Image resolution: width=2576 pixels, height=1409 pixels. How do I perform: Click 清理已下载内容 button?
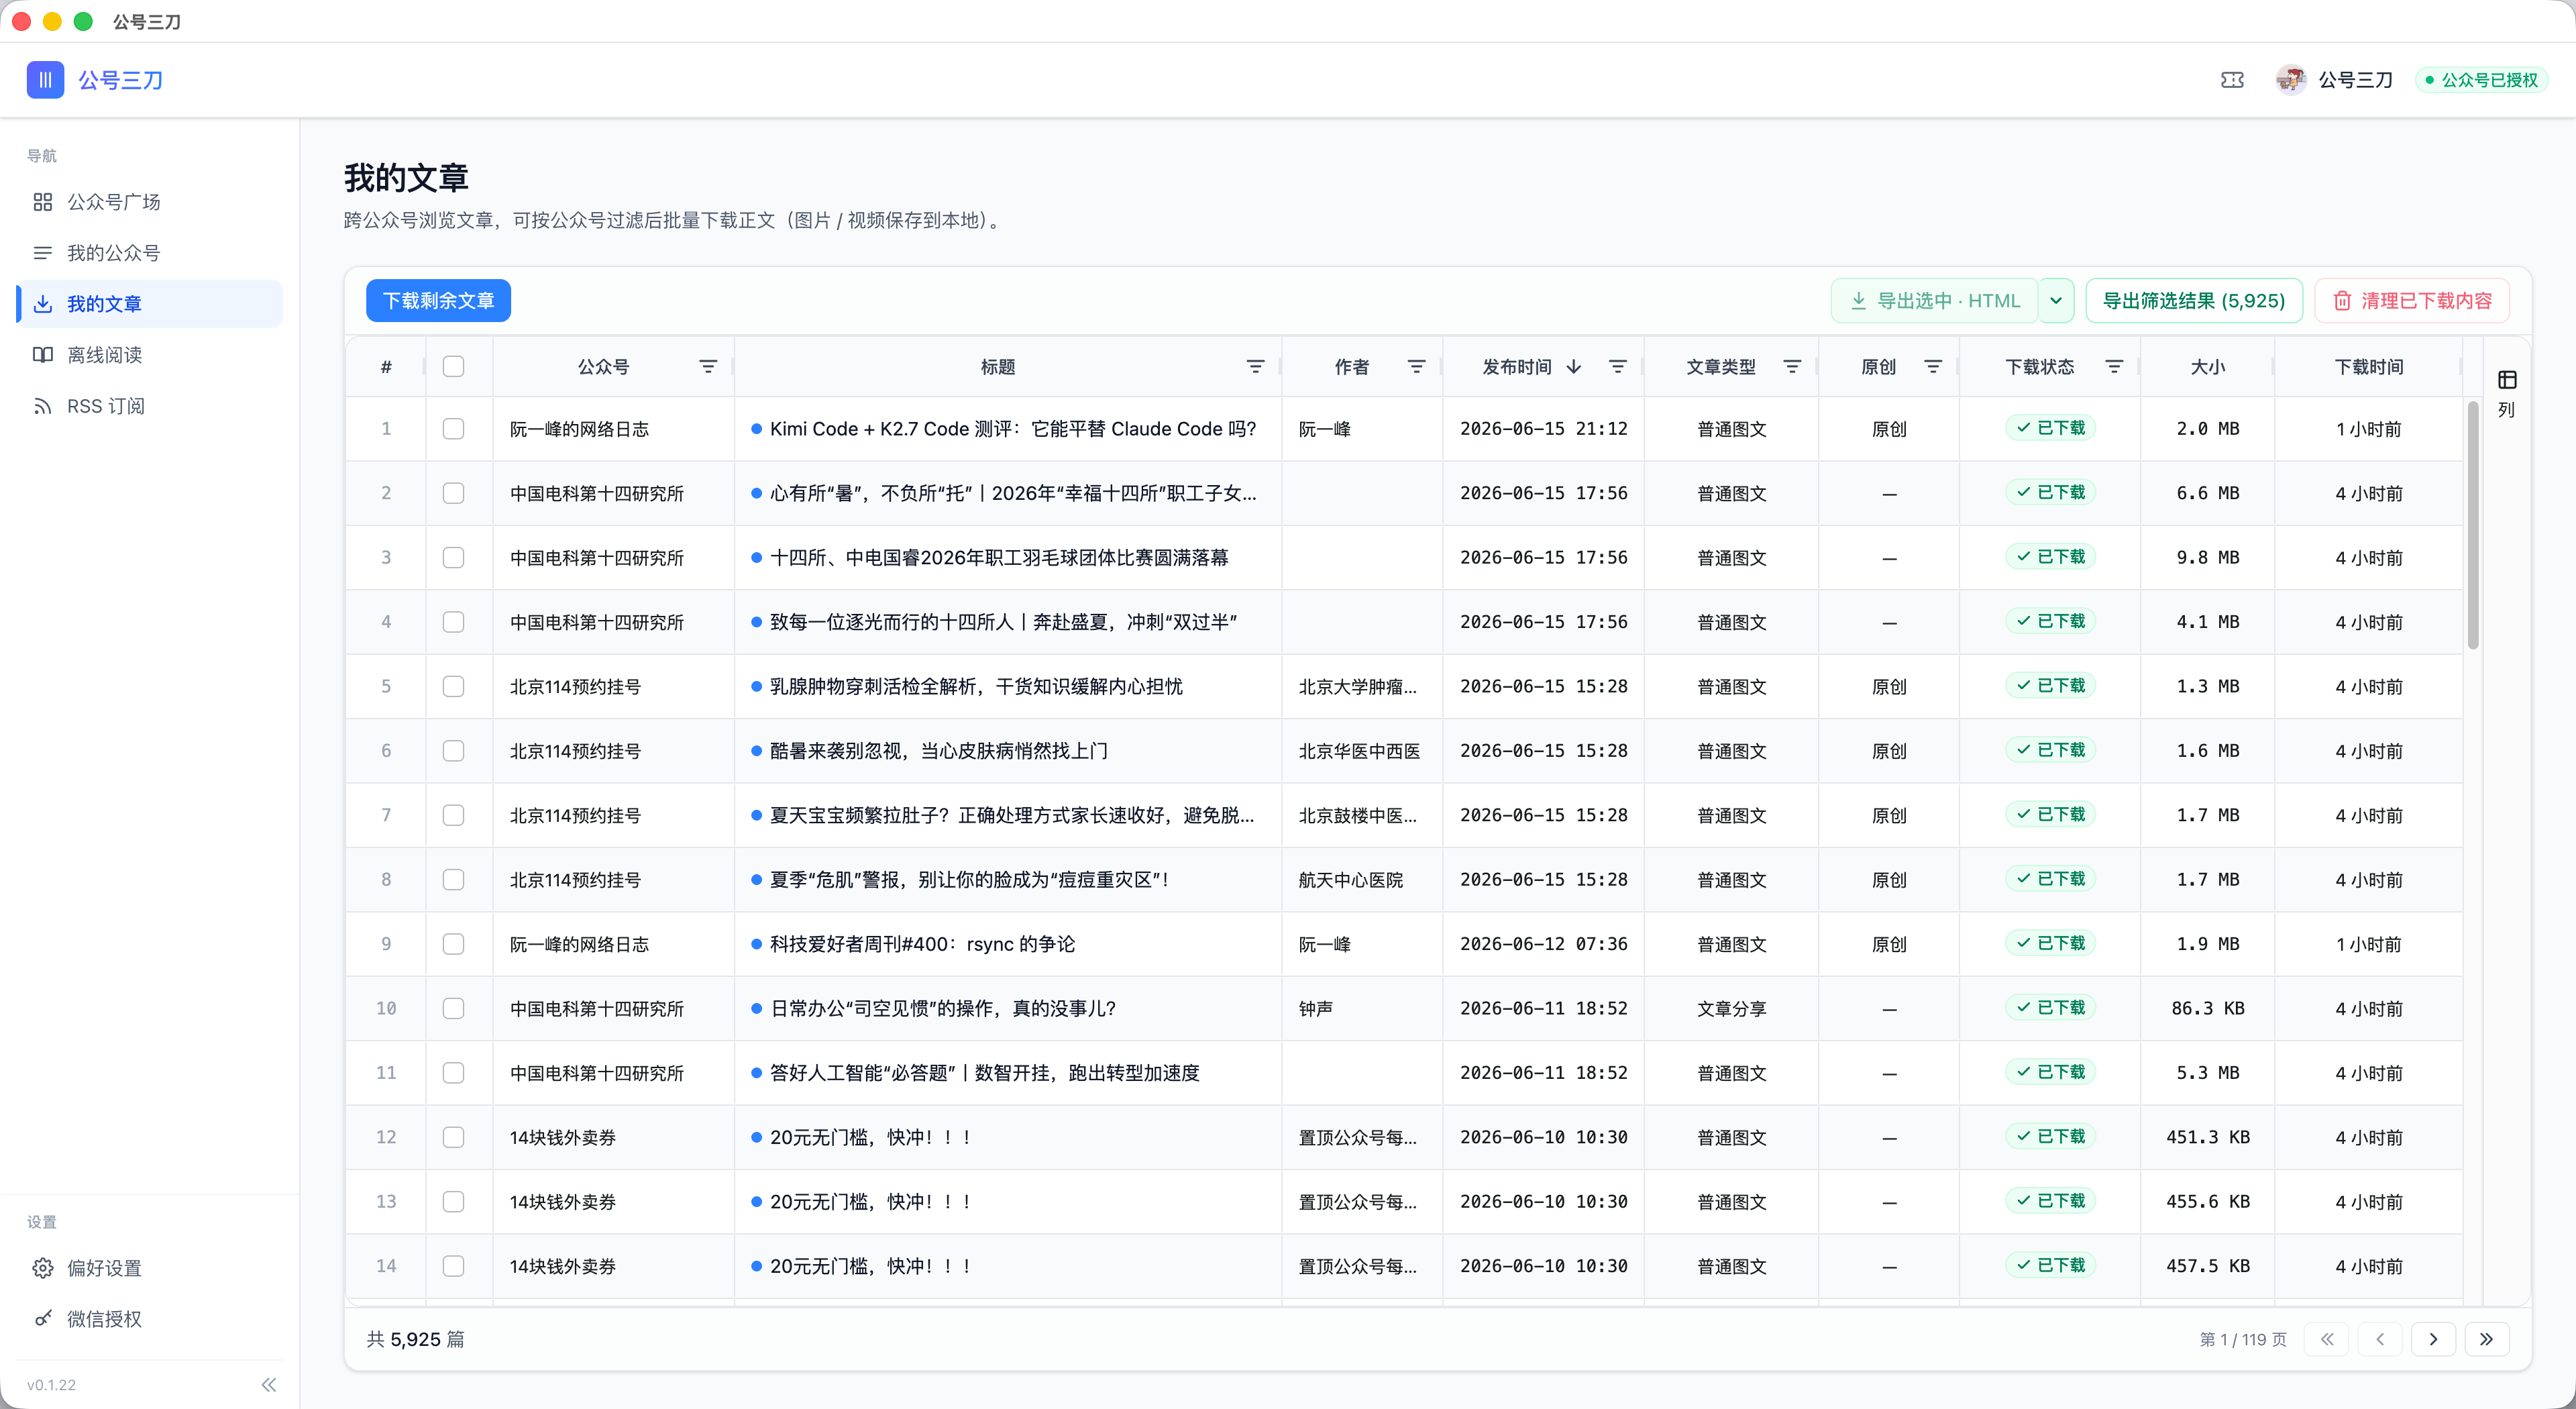point(2412,301)
